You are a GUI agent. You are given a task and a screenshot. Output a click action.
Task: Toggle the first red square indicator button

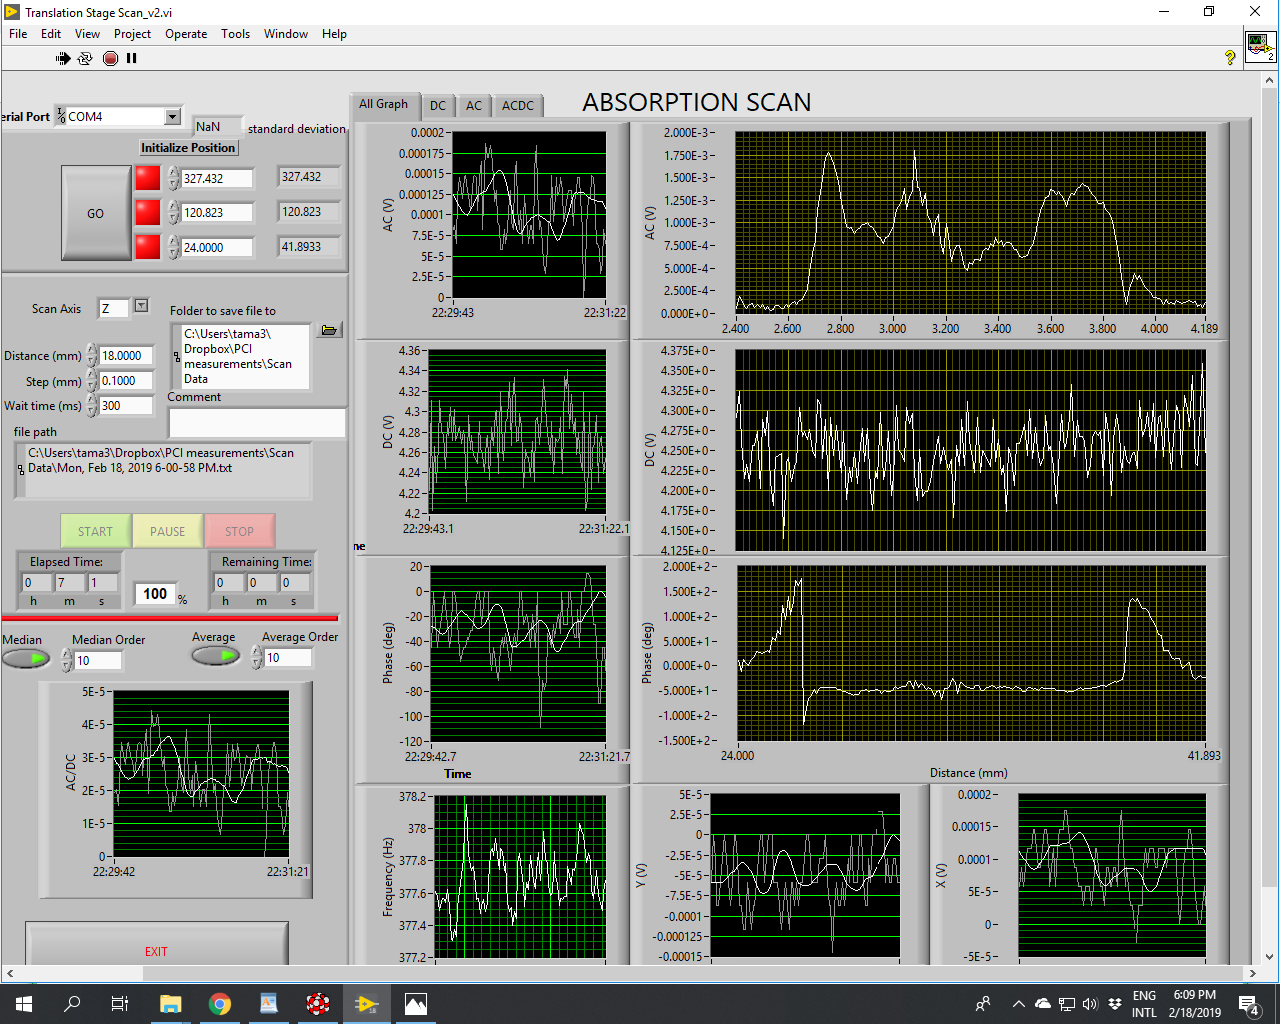[x=148, y=178]
